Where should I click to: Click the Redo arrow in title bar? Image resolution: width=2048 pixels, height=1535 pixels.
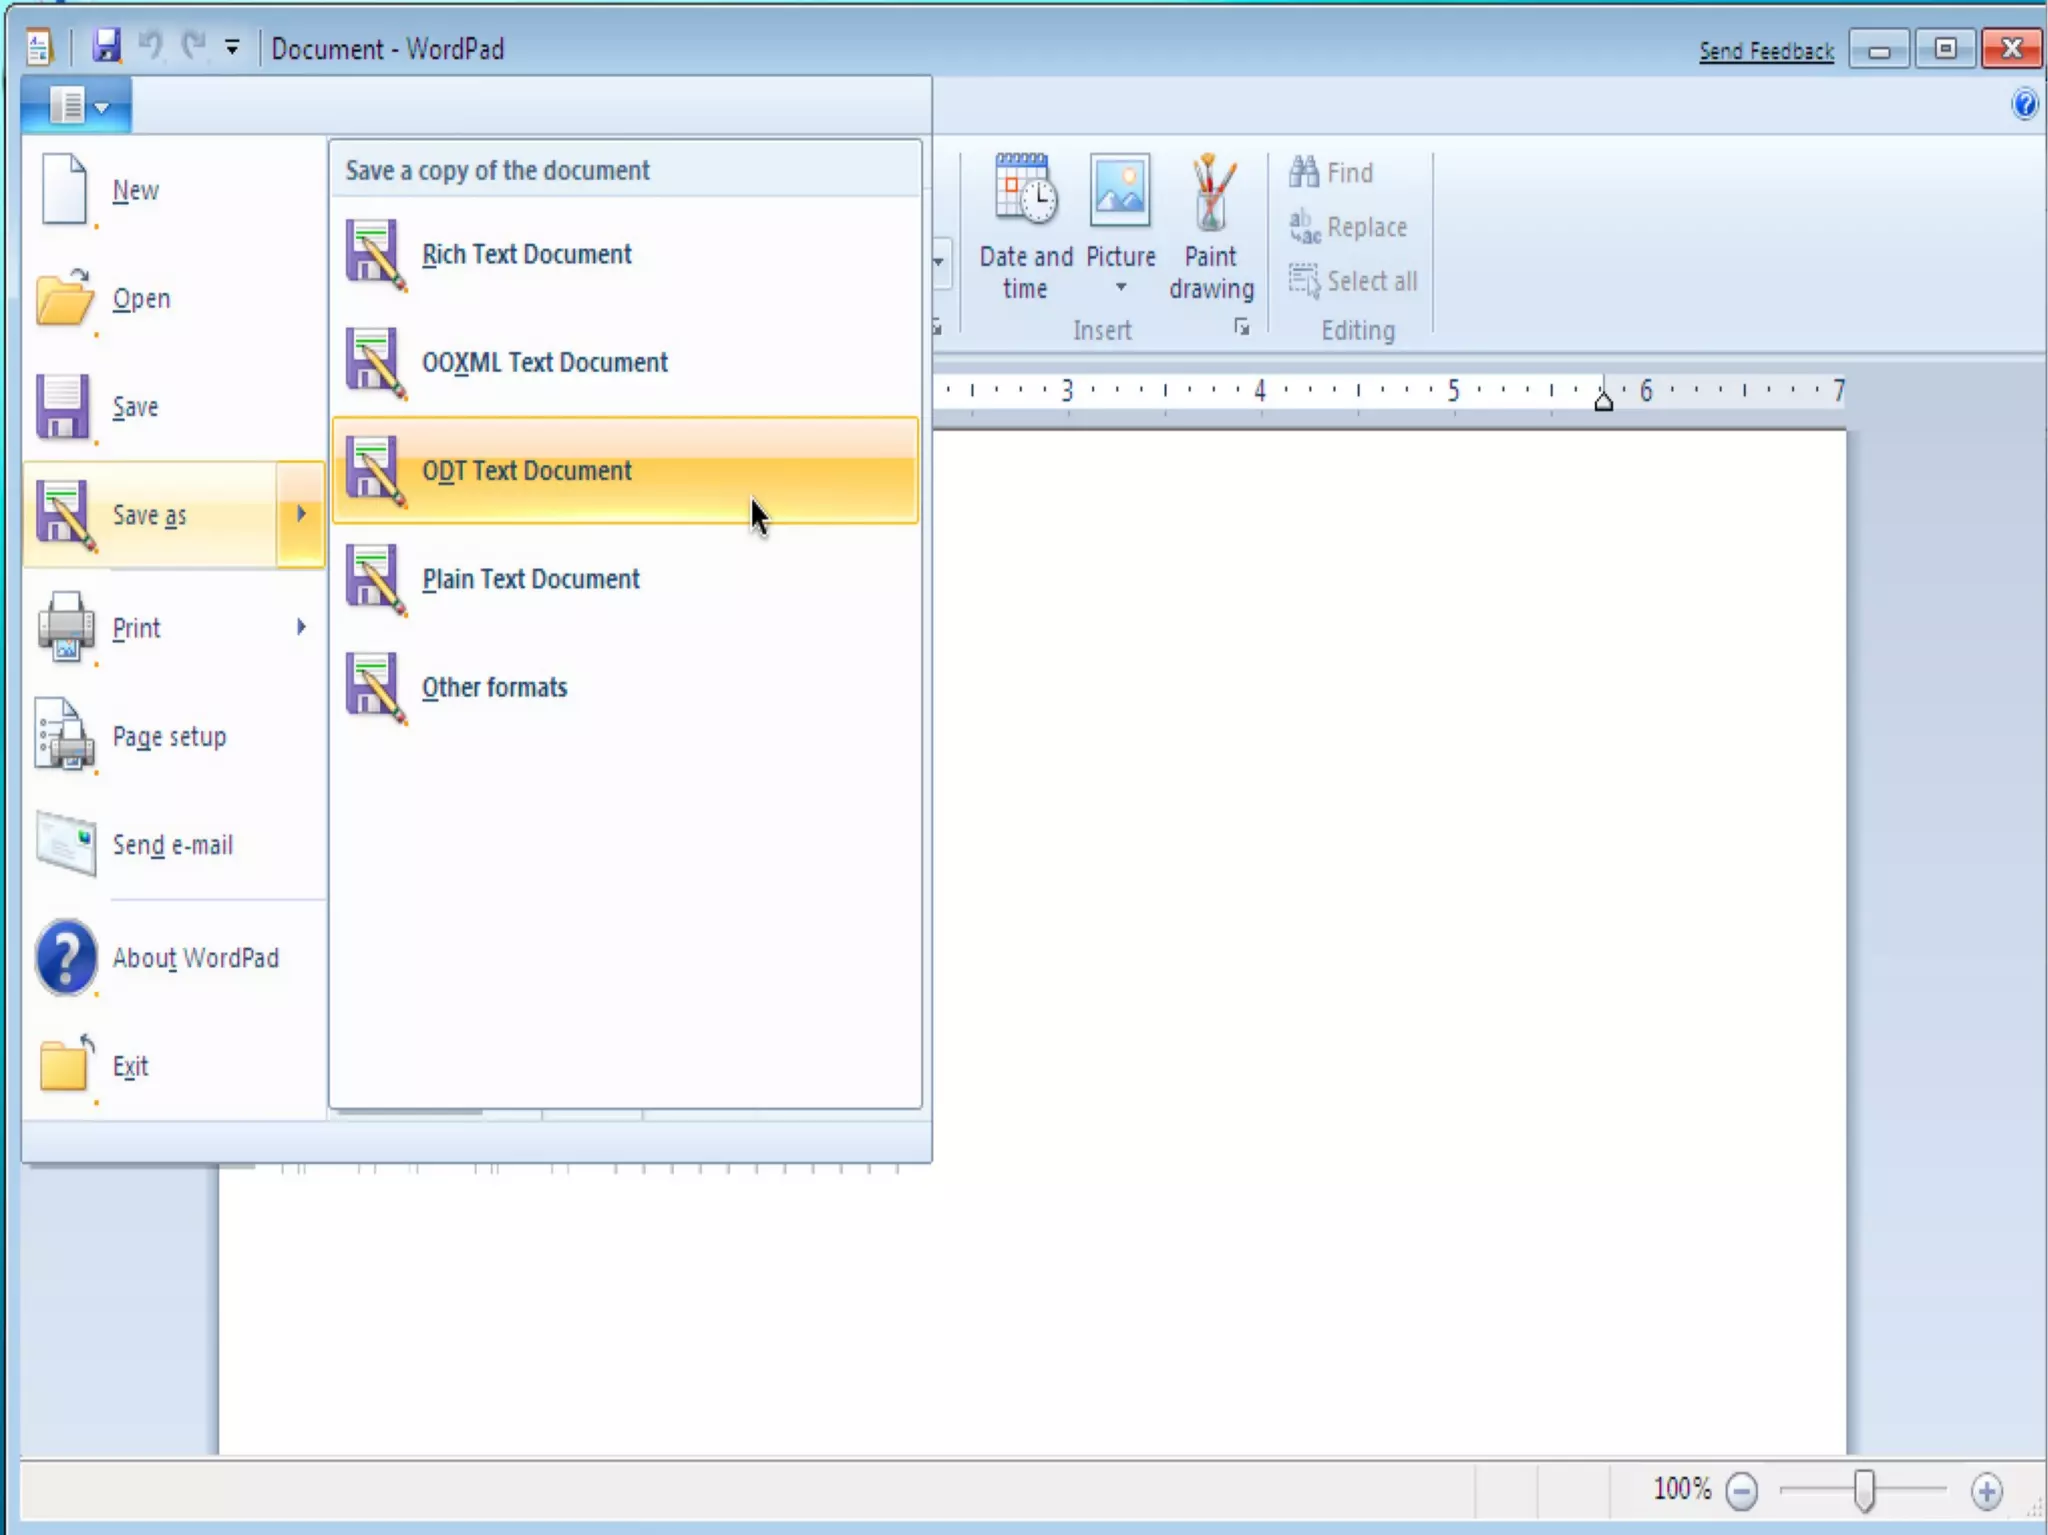(194, 45)
